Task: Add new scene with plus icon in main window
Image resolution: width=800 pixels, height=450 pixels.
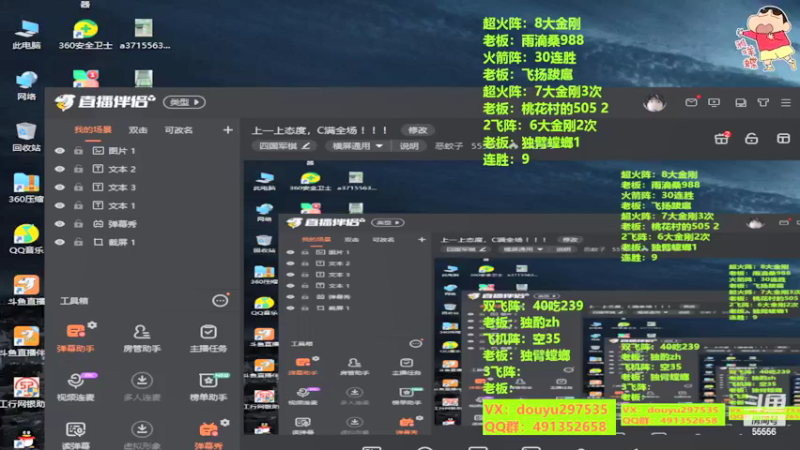Action: 228,130
